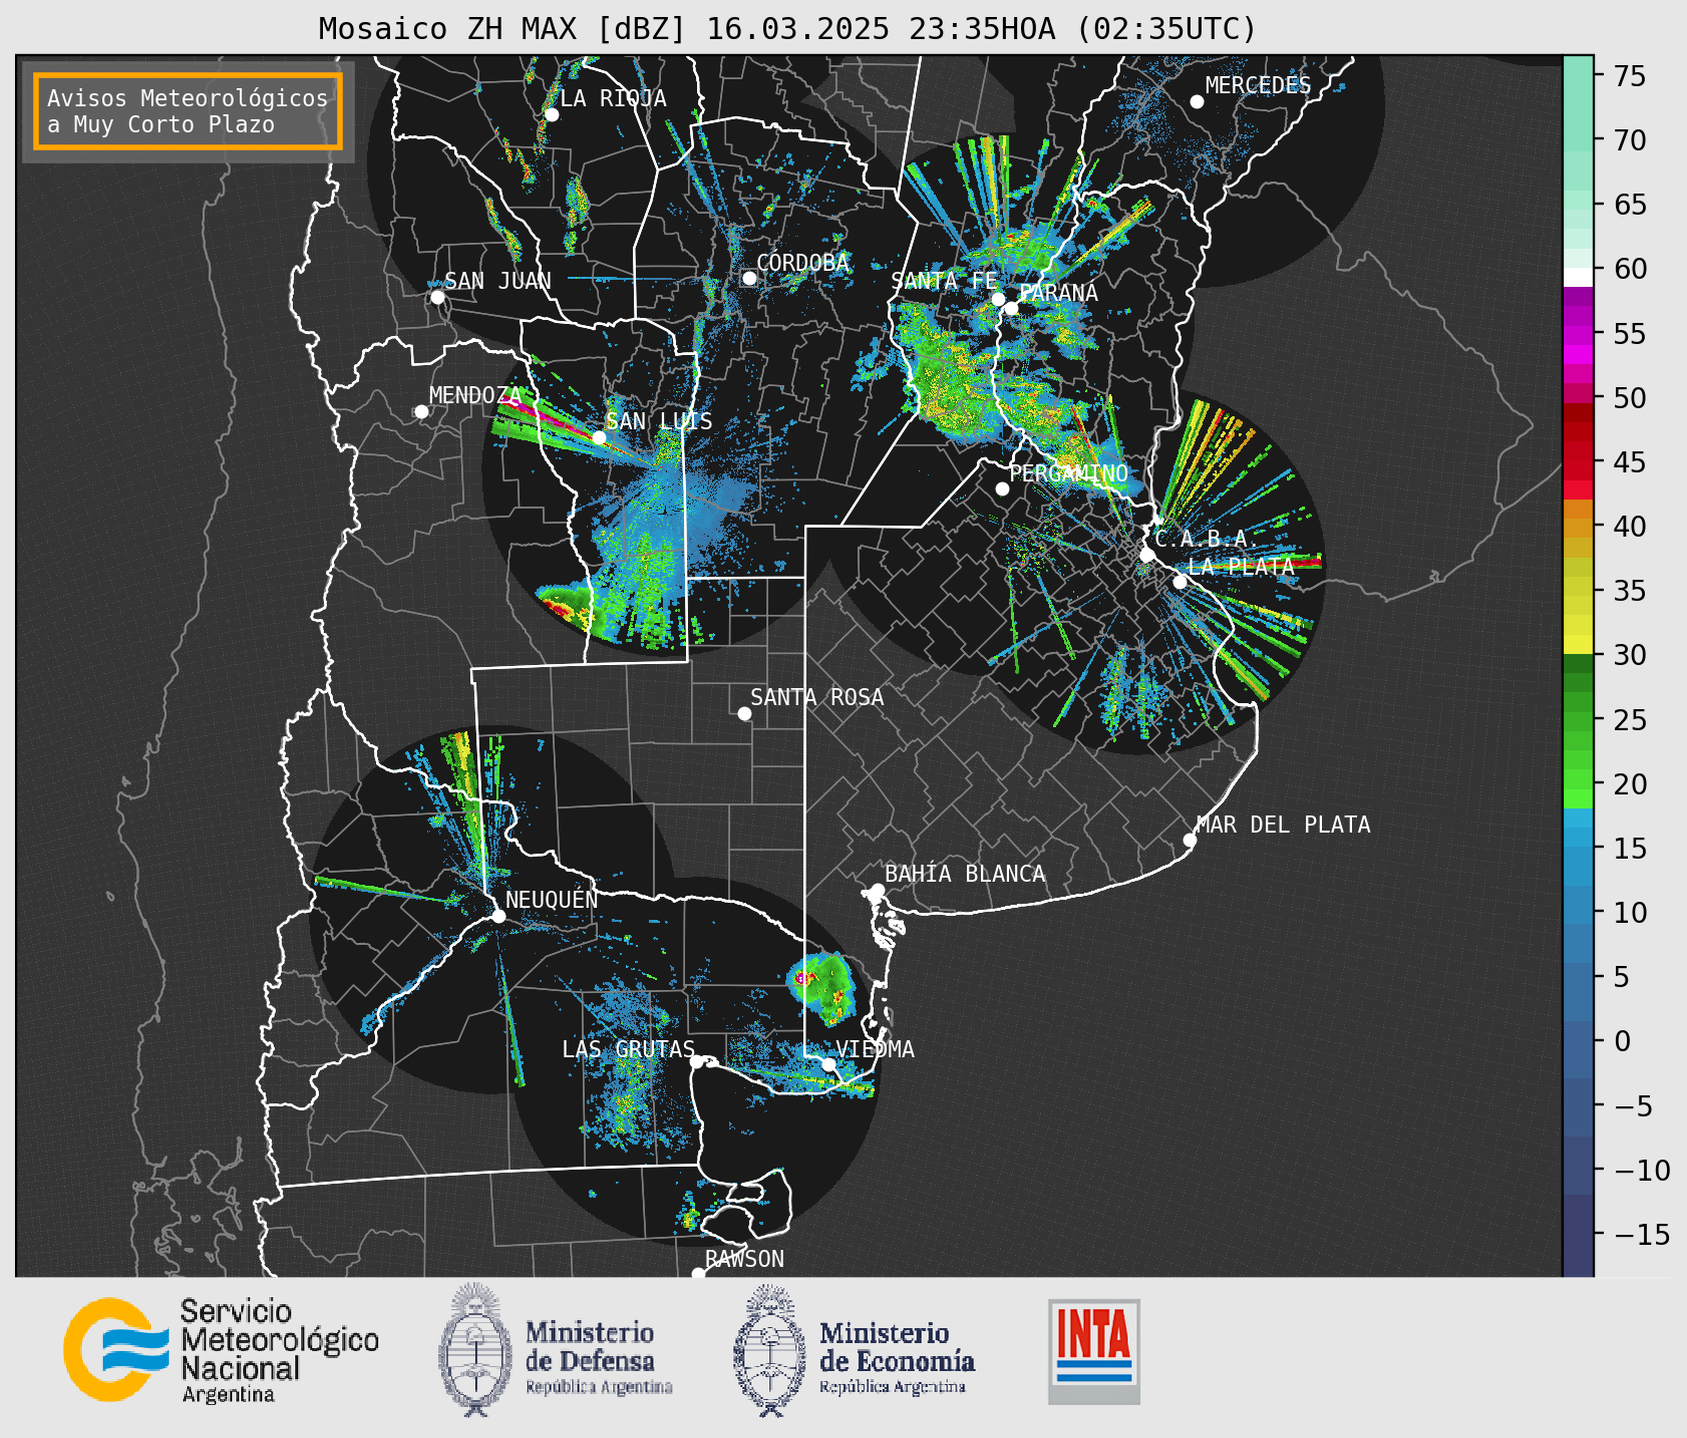Image resolution: width=1687 pixels, height=1438 pixels.
Task: Click the Mar del Plata city marker
Action: point(1190,840)
